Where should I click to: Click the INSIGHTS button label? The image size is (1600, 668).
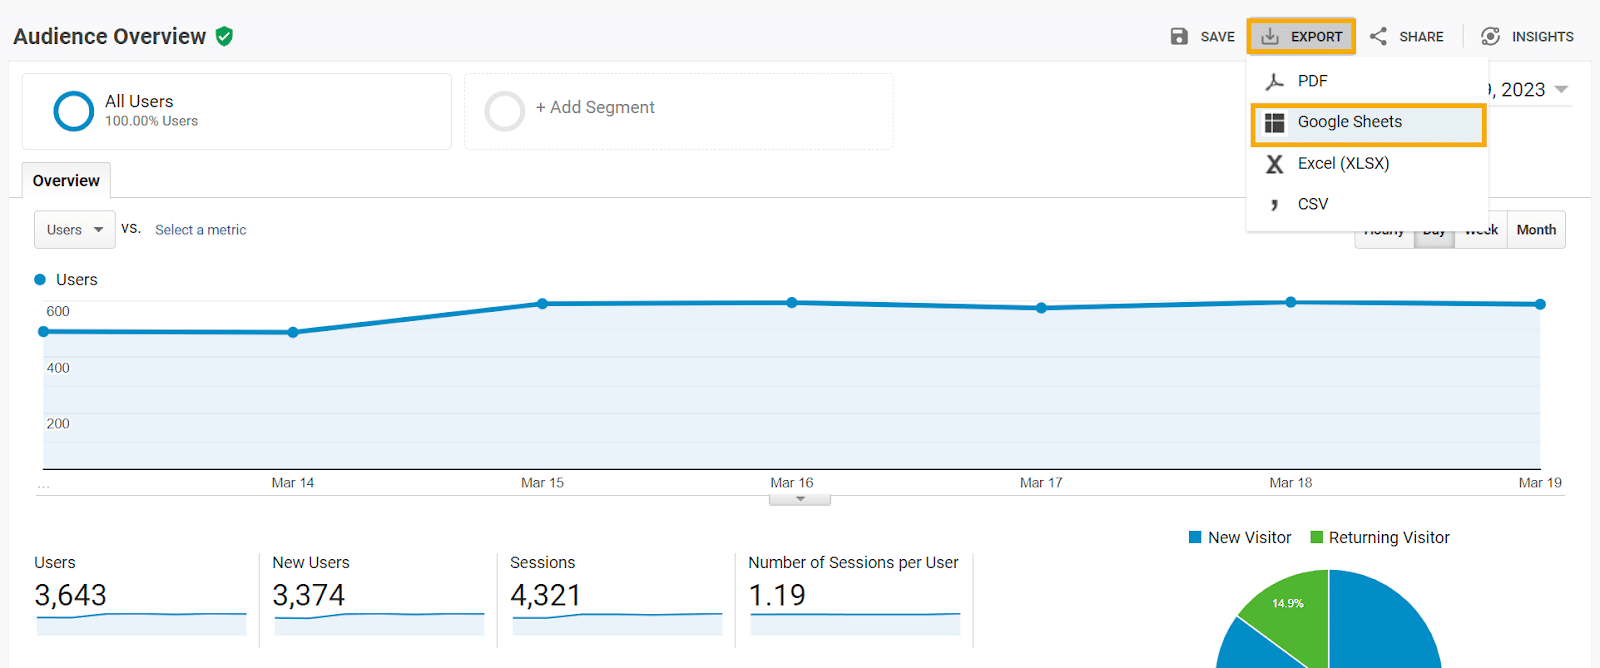point(1542,37)
